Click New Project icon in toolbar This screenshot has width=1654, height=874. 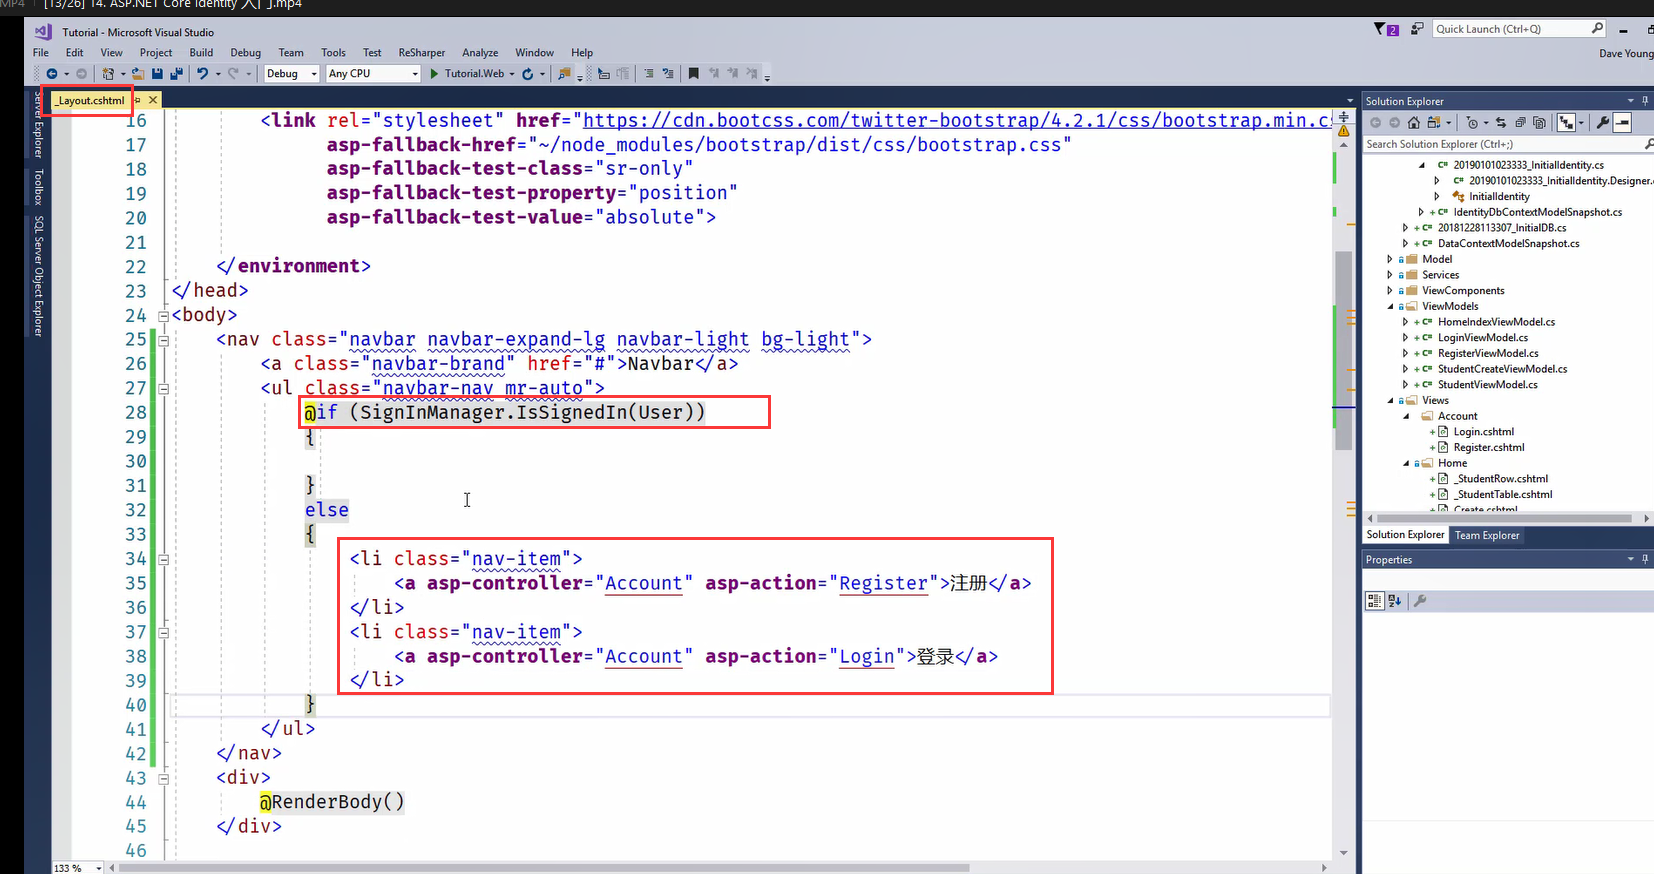pyautogui.click(x=108, y=73)
